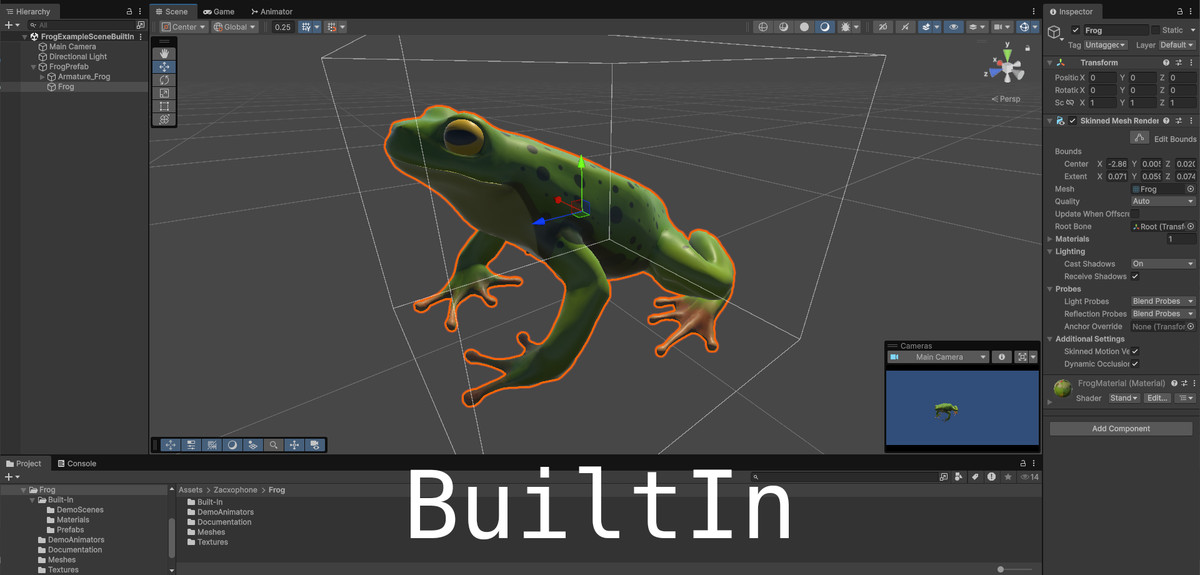Collapse the Materials section in Inspector
The height and width of the screenshot is (575, 1200).
[x=1050, y=239]
